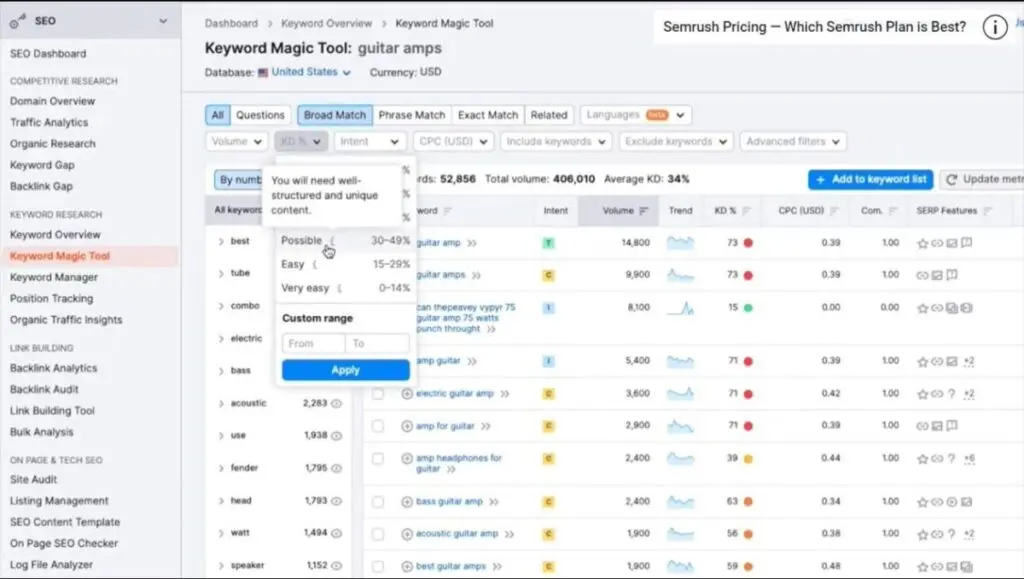Click the plus icon beside 'electric guitar amp'

[x=407, y=394]
